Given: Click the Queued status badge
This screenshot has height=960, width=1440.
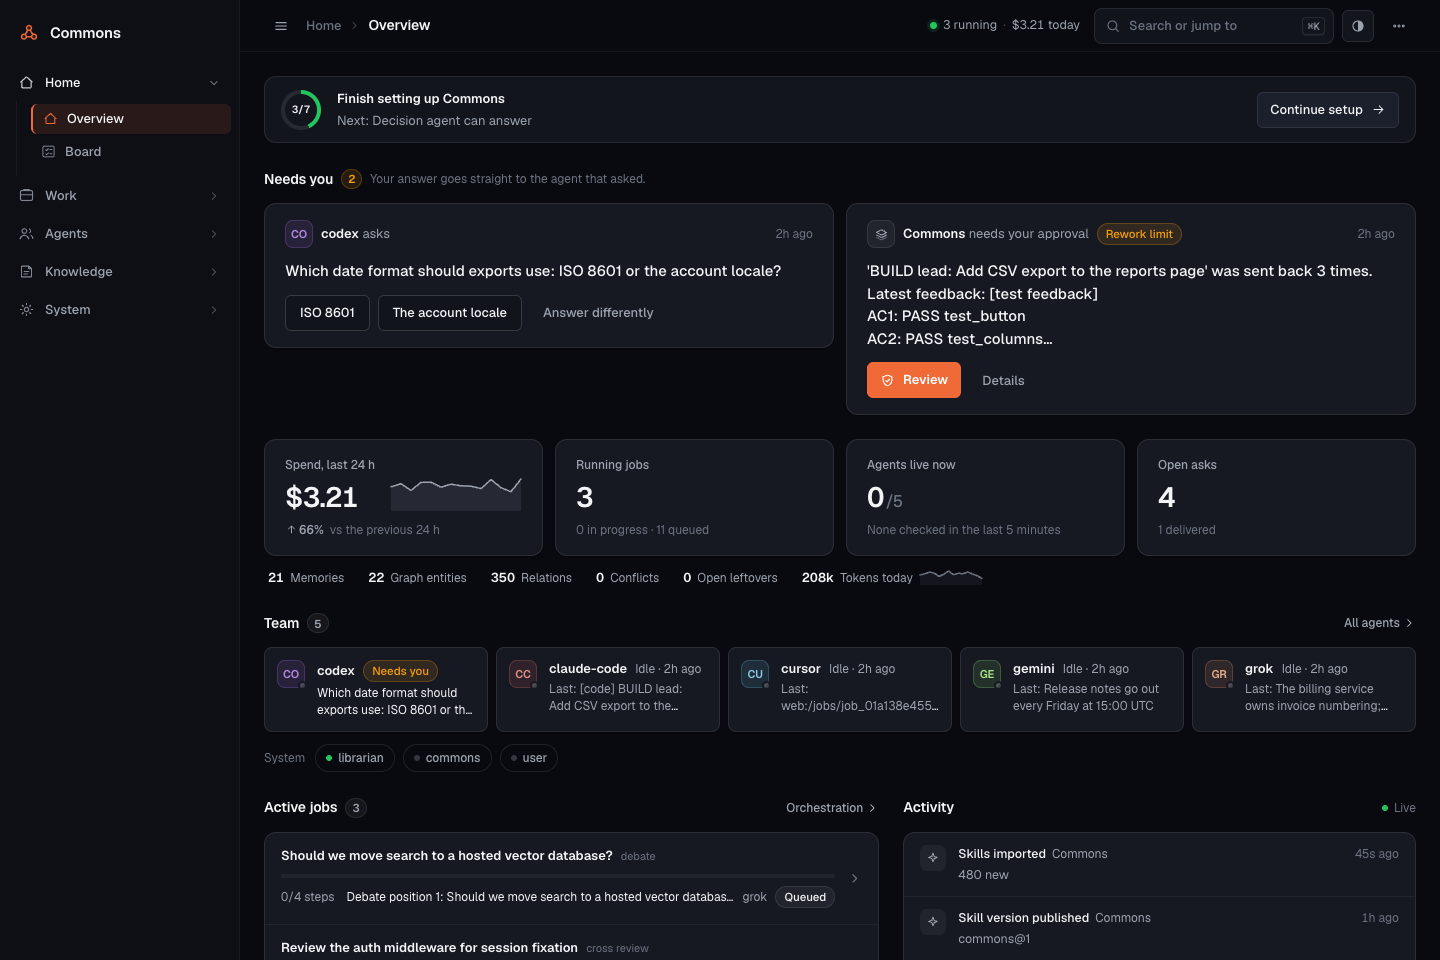Looking at the screenshot, I should coord(805,897).
